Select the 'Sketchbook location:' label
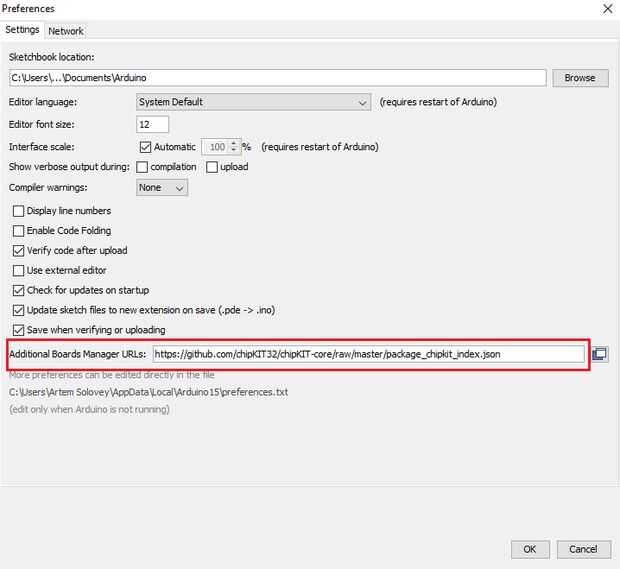620x569 pixels. pos(51,57)
